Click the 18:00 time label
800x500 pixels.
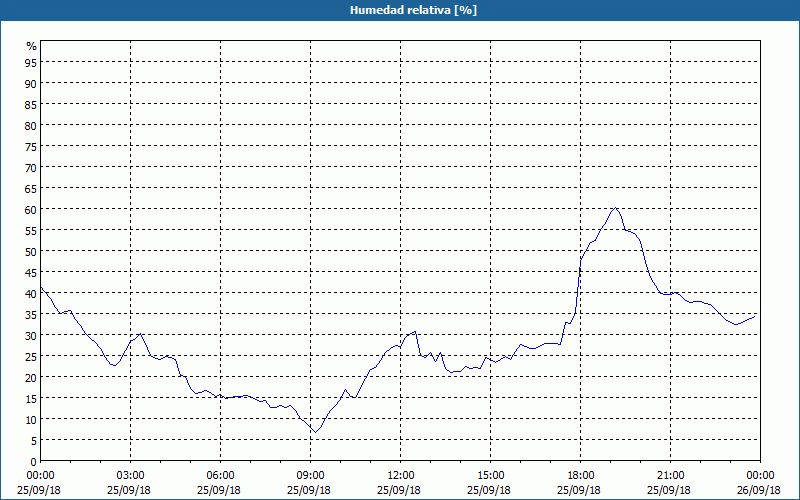(581, 476)
